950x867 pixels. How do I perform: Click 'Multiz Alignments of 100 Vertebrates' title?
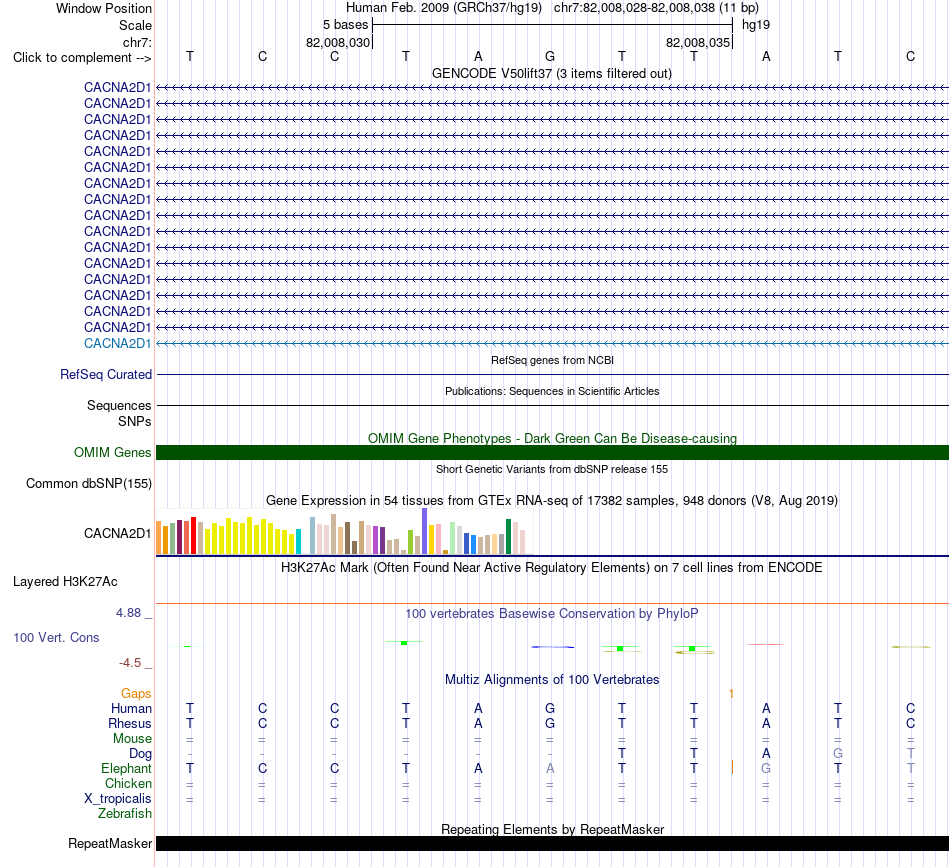(552, 680)
